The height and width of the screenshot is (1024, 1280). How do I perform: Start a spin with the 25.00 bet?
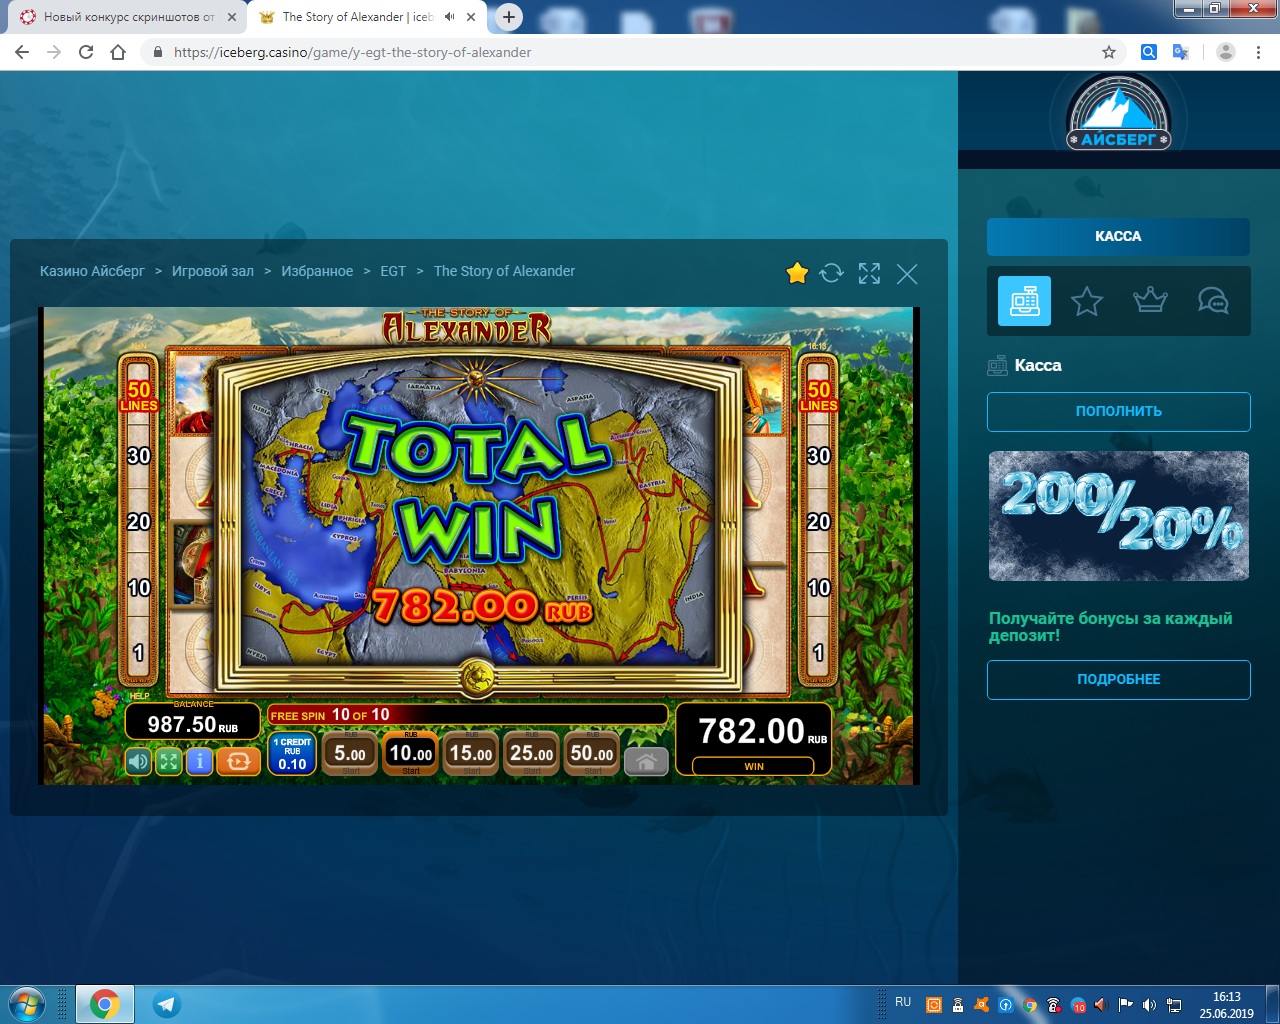click(532, 754)
